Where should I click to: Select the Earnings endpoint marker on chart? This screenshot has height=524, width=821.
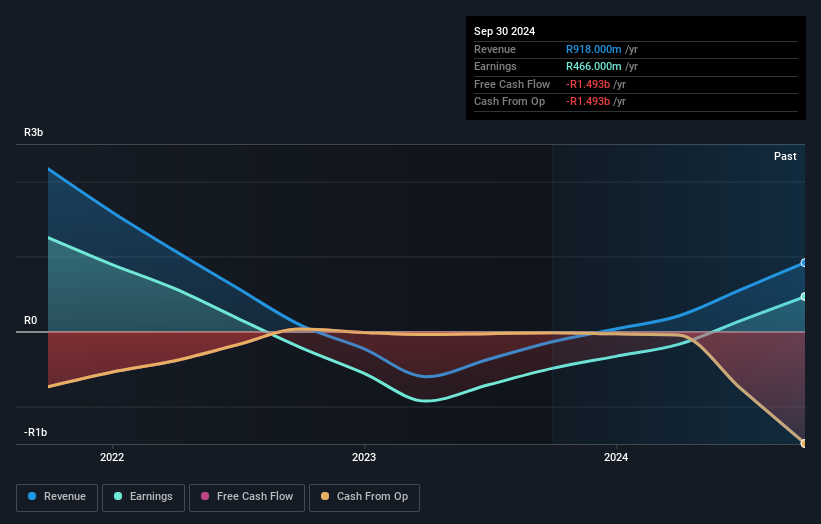pyautogui.click(x=804, y=297)
